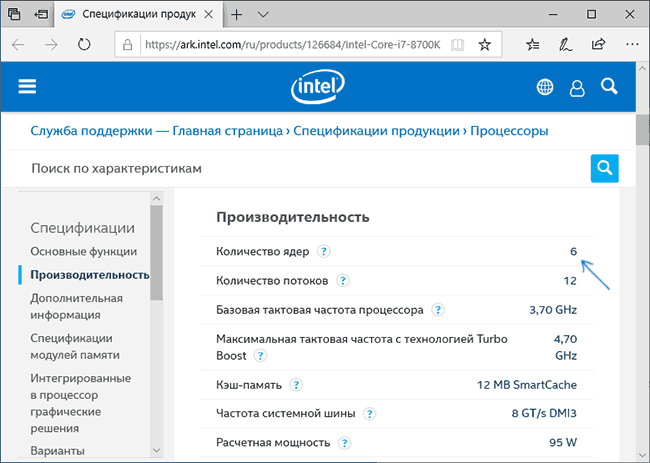The height and width of the screenshot is (463, 650).
Task: Maximize the browser window
Action: pyautogui.click(x=592, y=15)
